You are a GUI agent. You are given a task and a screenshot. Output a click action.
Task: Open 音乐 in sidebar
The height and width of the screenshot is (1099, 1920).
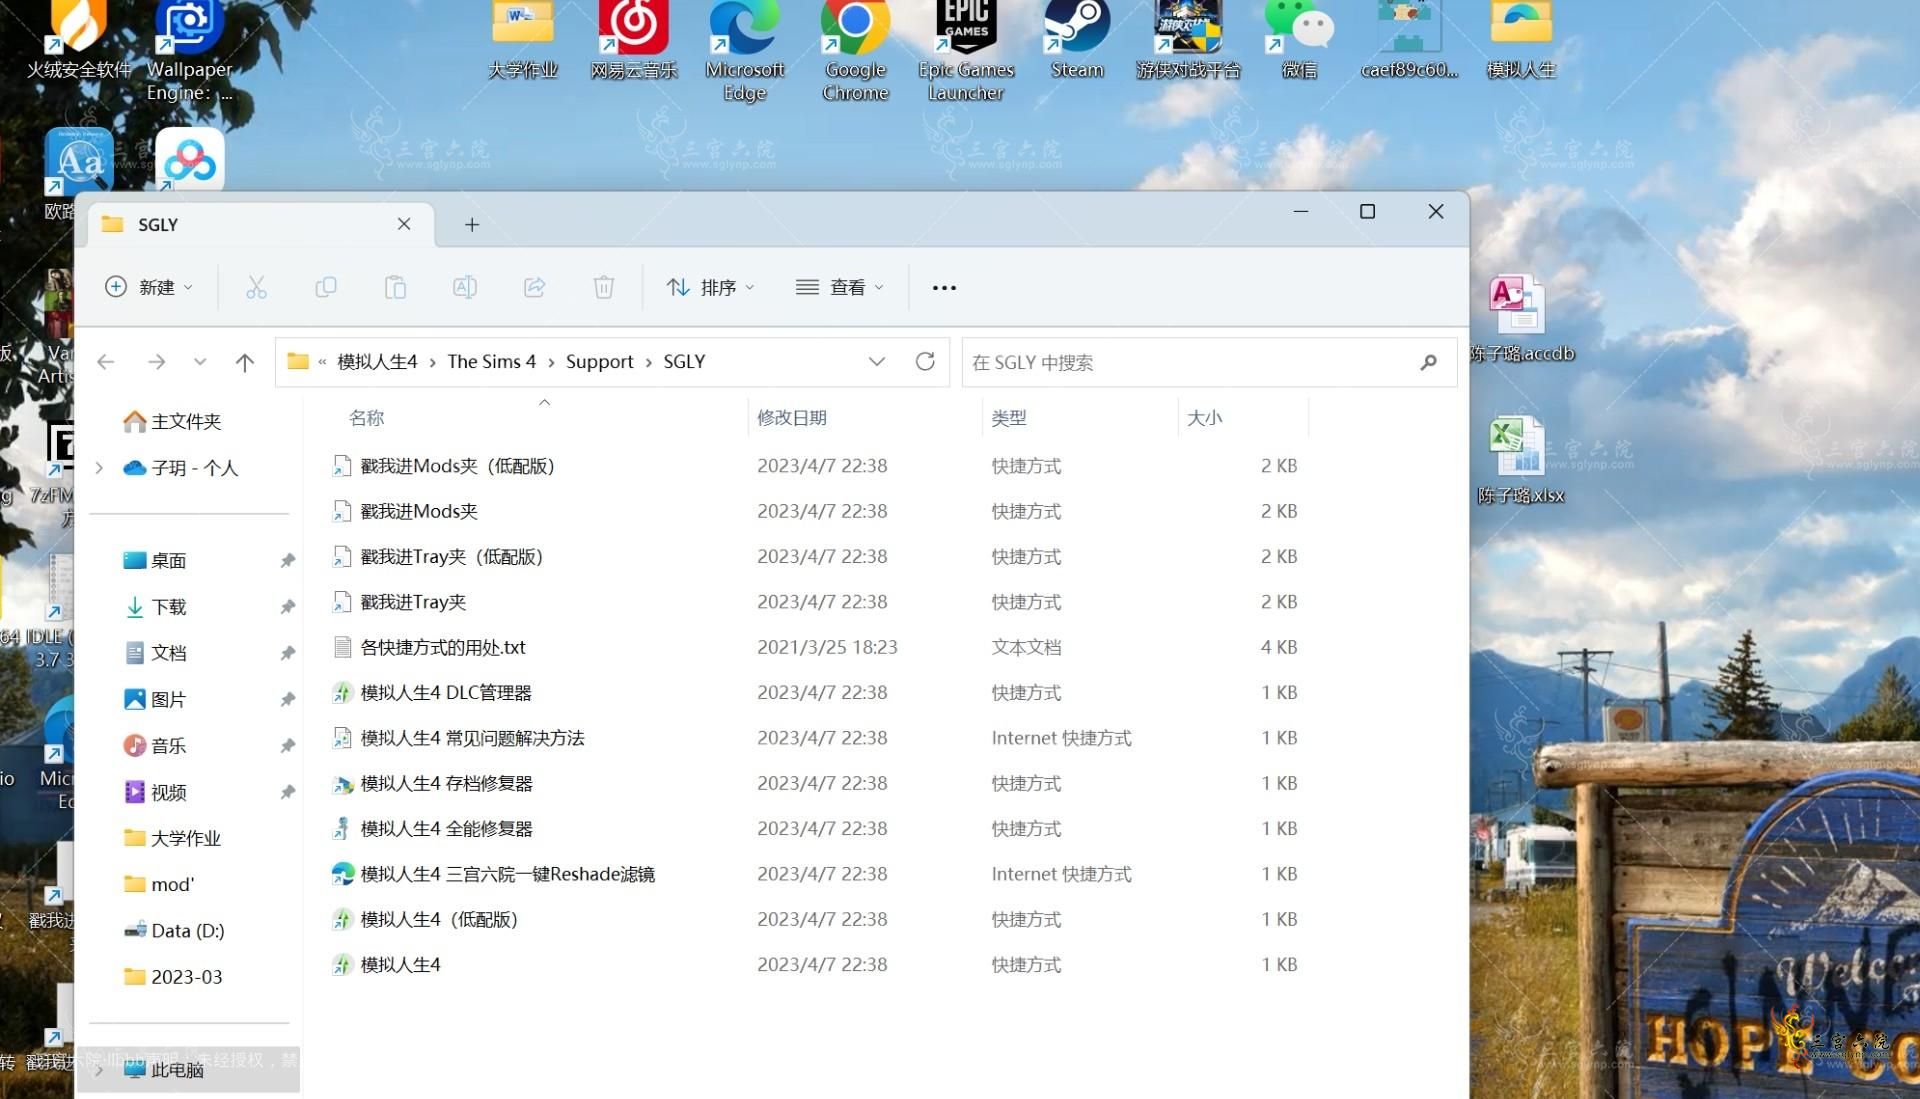pyautogui.click(x=155, y=745)
